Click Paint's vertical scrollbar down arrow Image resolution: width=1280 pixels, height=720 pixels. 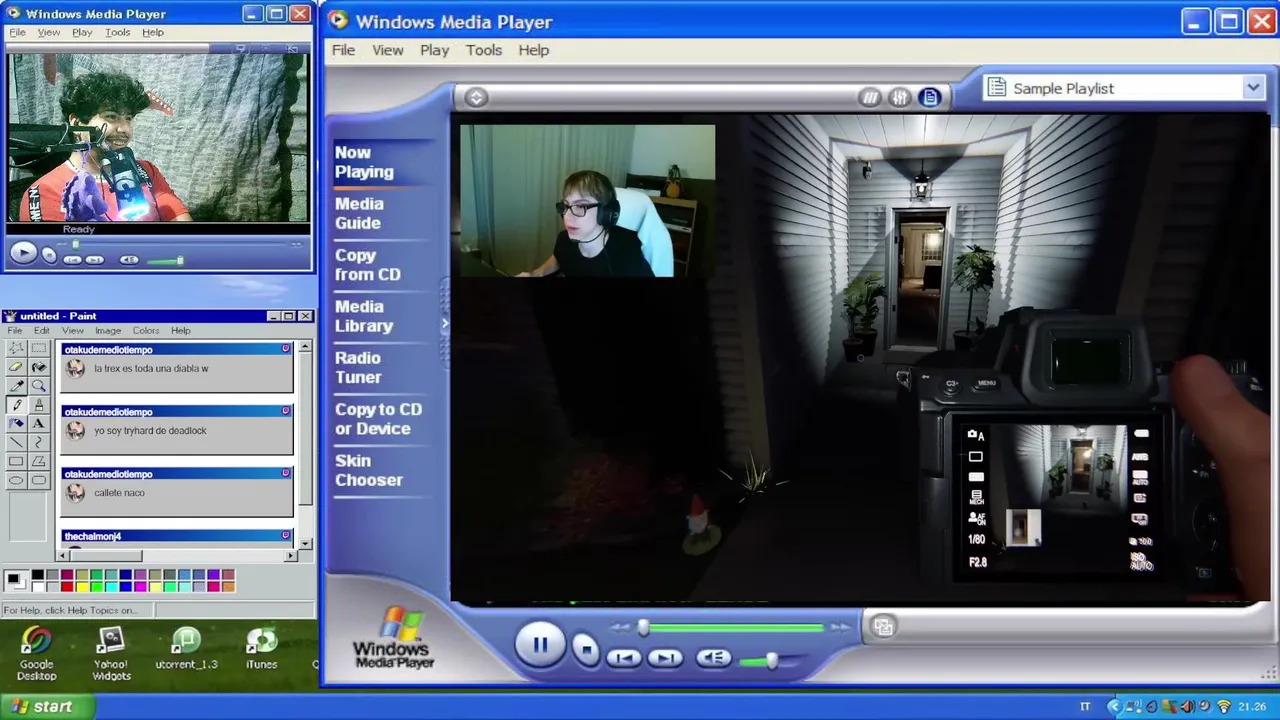click(305, 544)
